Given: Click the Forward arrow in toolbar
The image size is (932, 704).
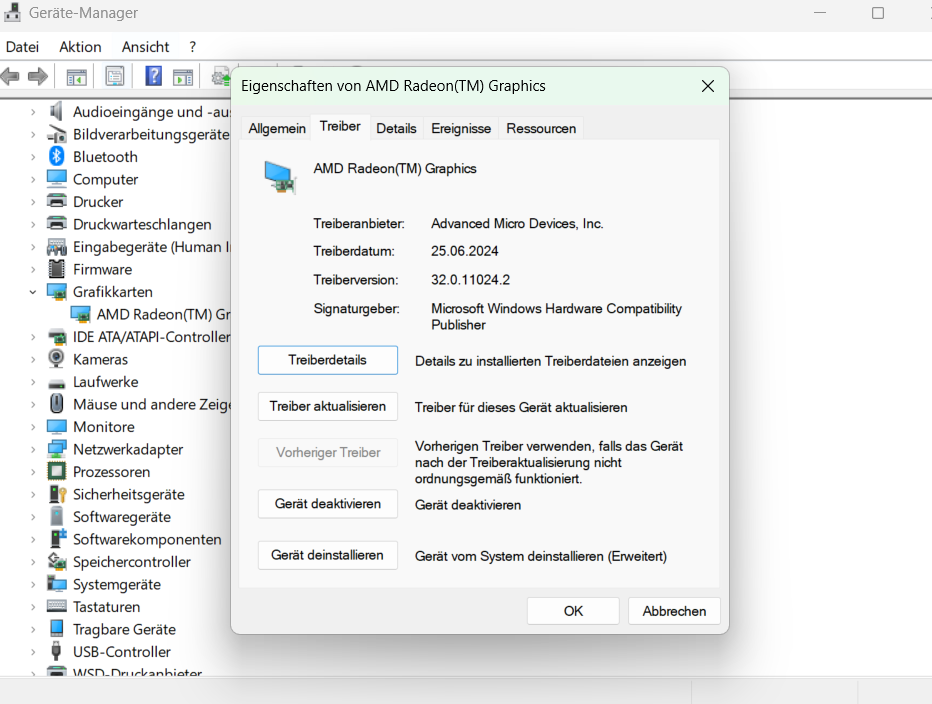Looking at the screenshot, I should [x=38, y=77].
